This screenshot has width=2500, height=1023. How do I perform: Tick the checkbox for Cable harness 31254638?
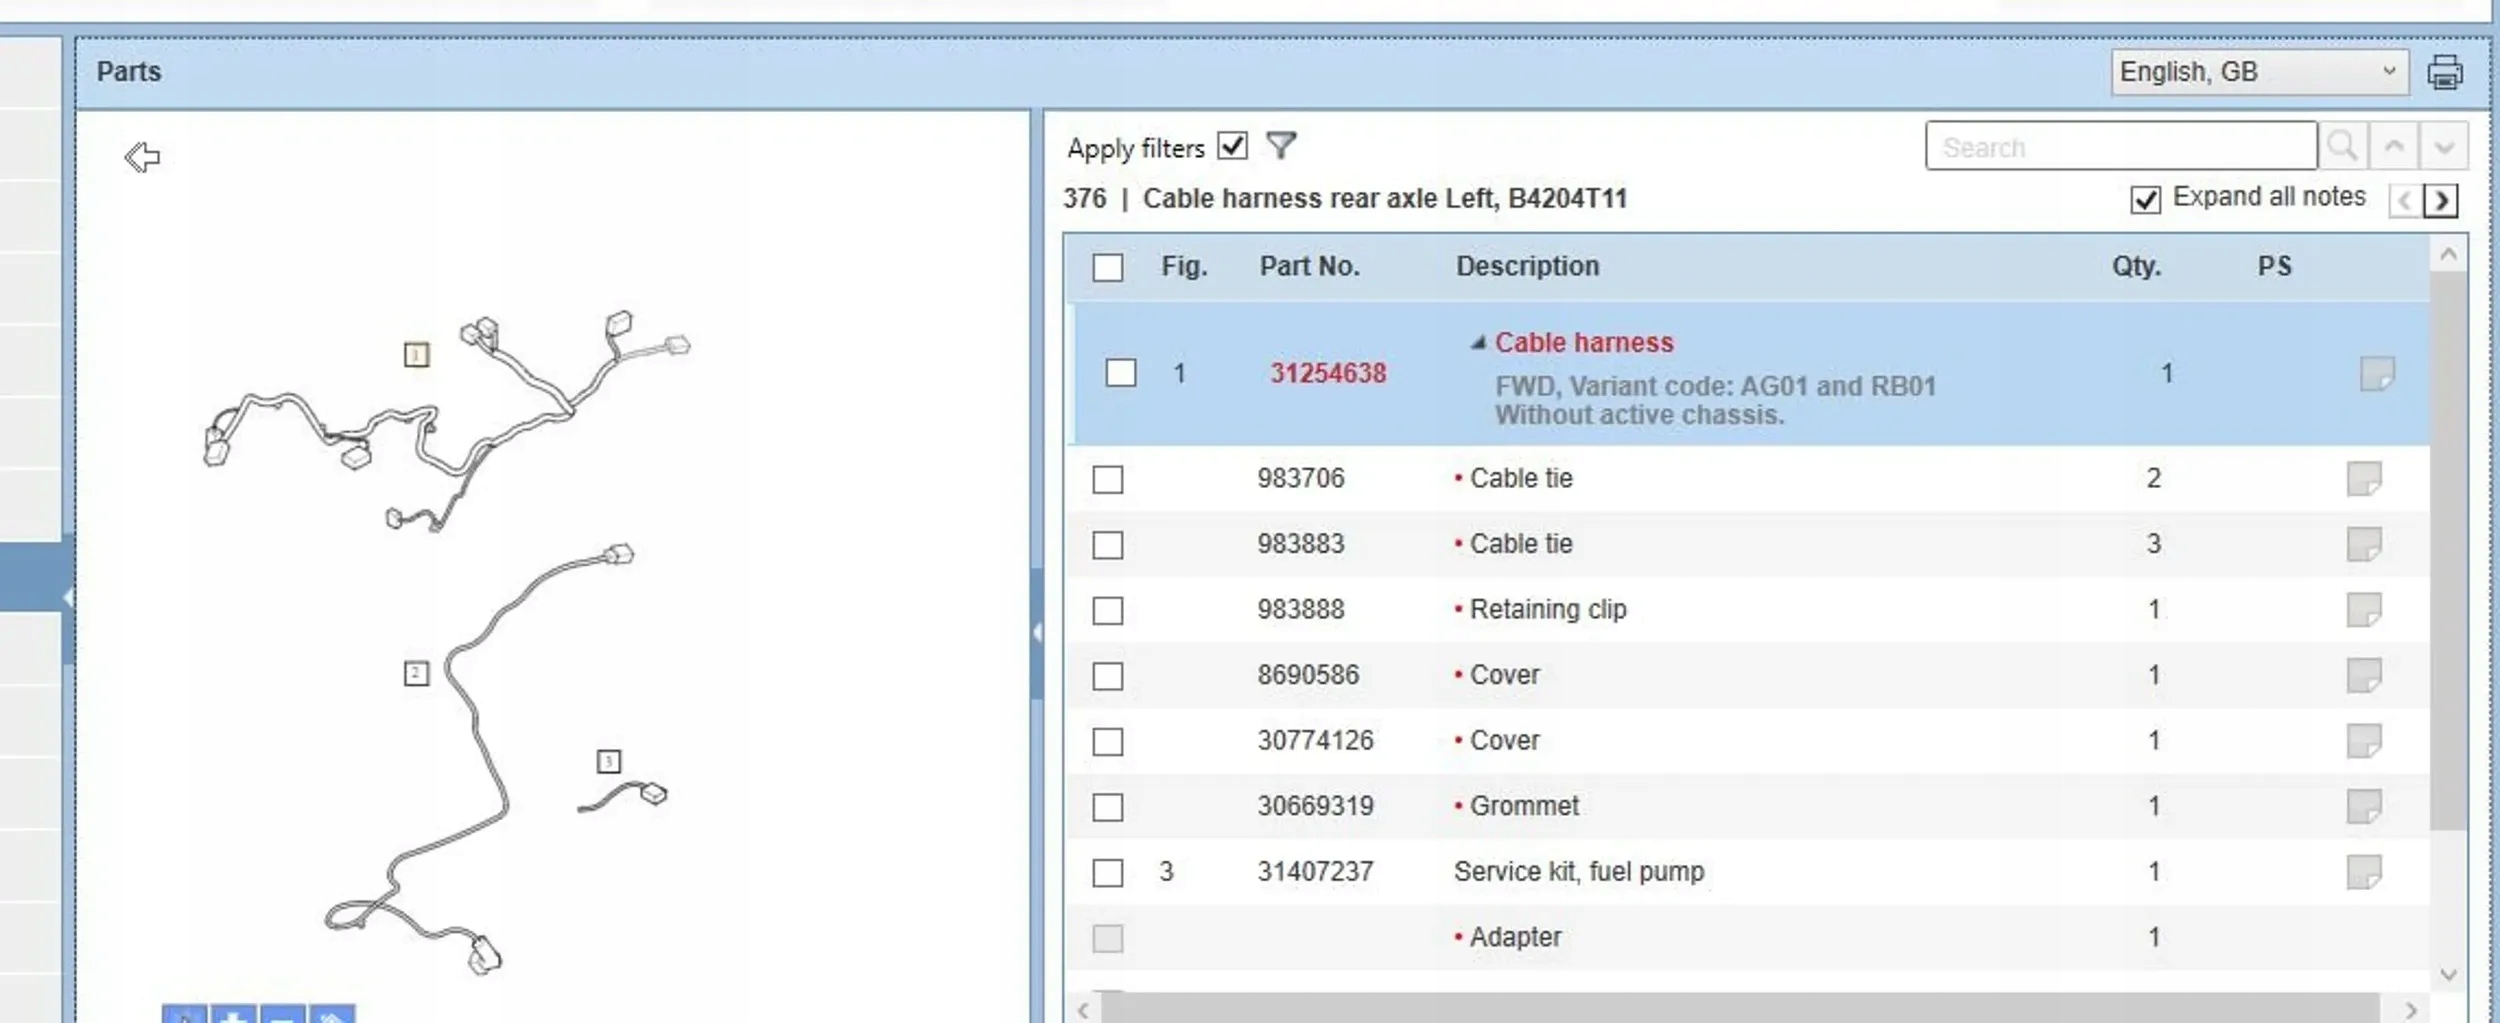(x=1121, y=373)
